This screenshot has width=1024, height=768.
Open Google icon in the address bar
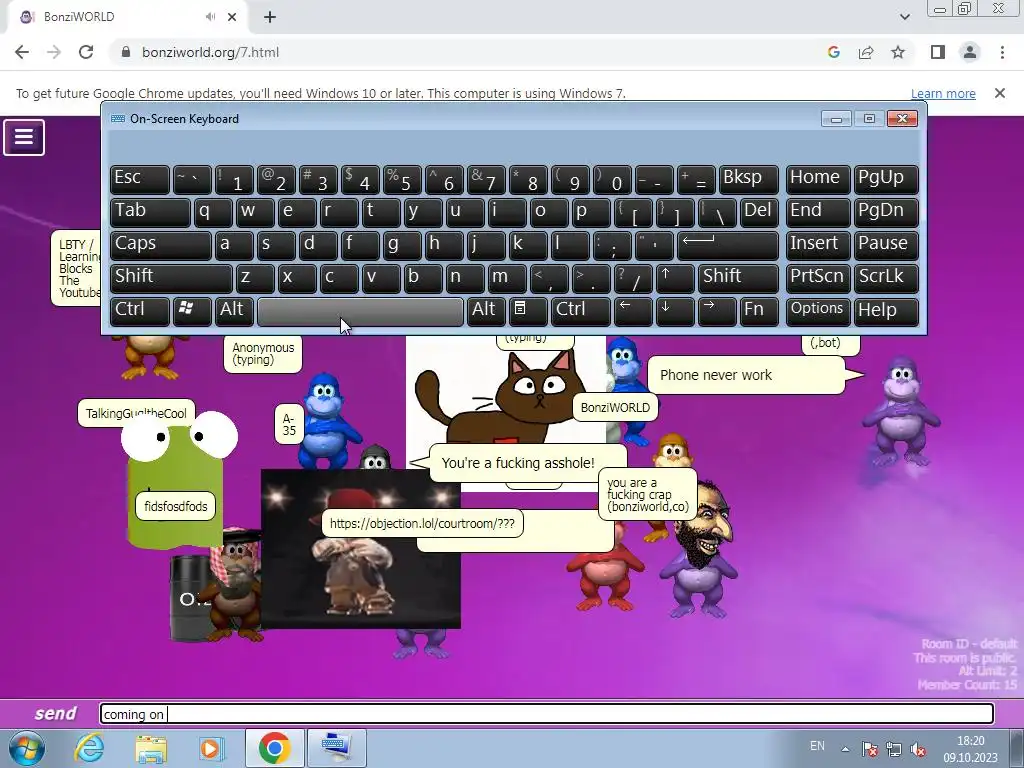[x=833, y=52]
